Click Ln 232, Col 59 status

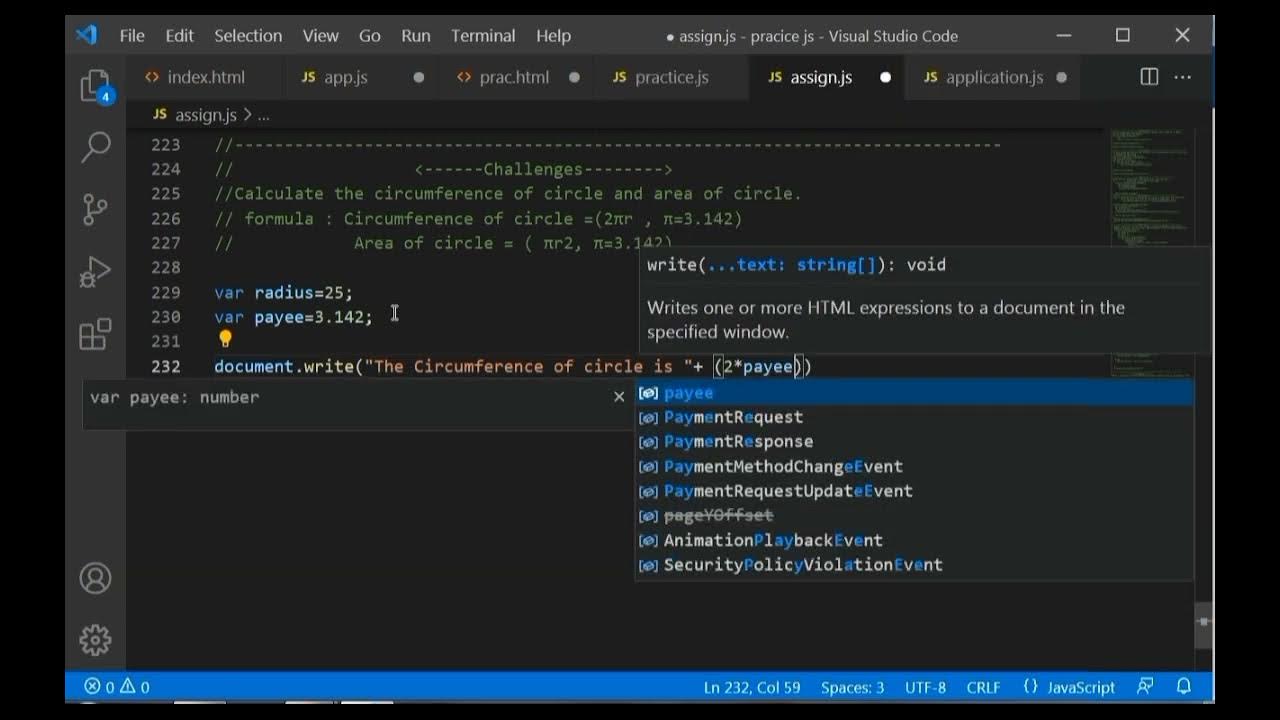pos(752,687)
